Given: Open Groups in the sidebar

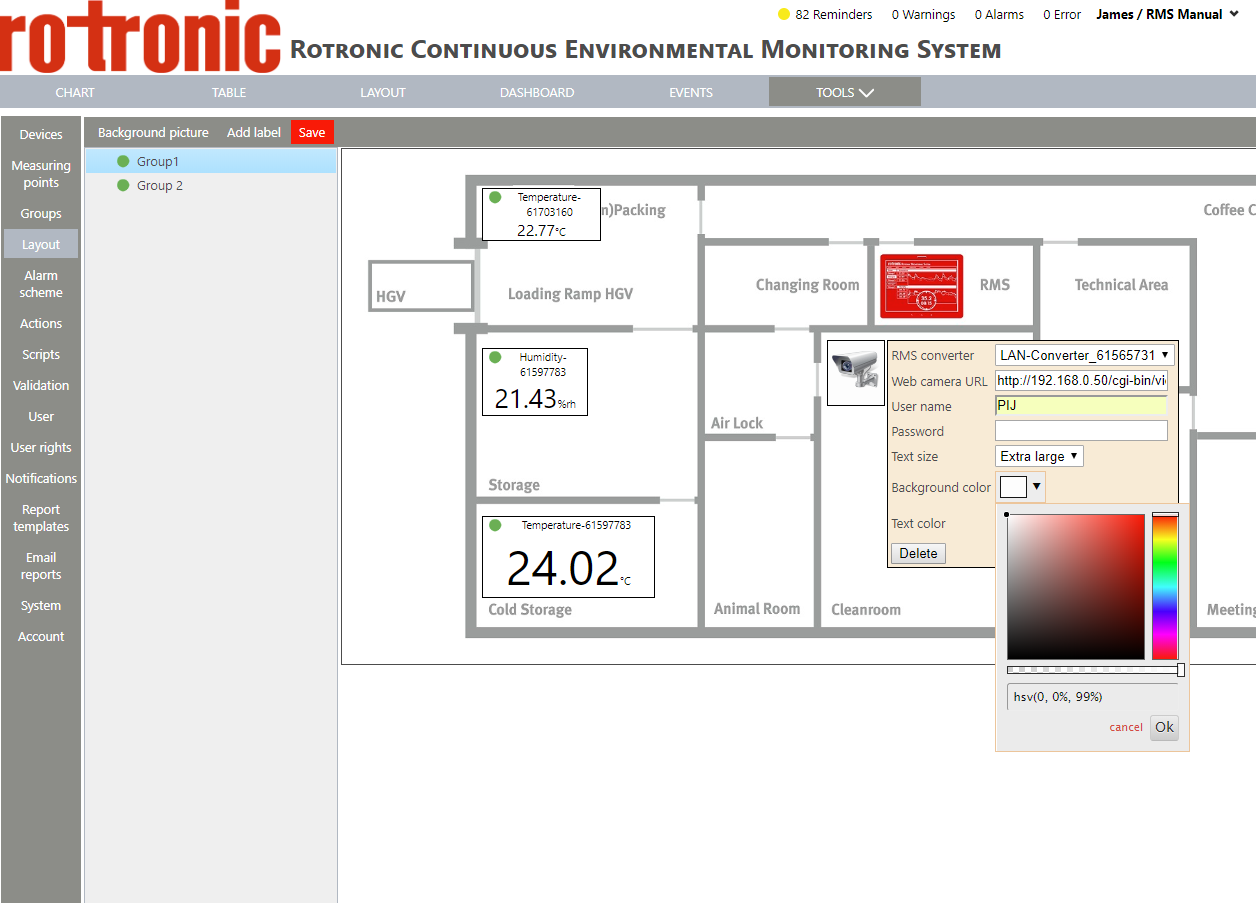Looking at the screenshot, I should coord(41,213).
